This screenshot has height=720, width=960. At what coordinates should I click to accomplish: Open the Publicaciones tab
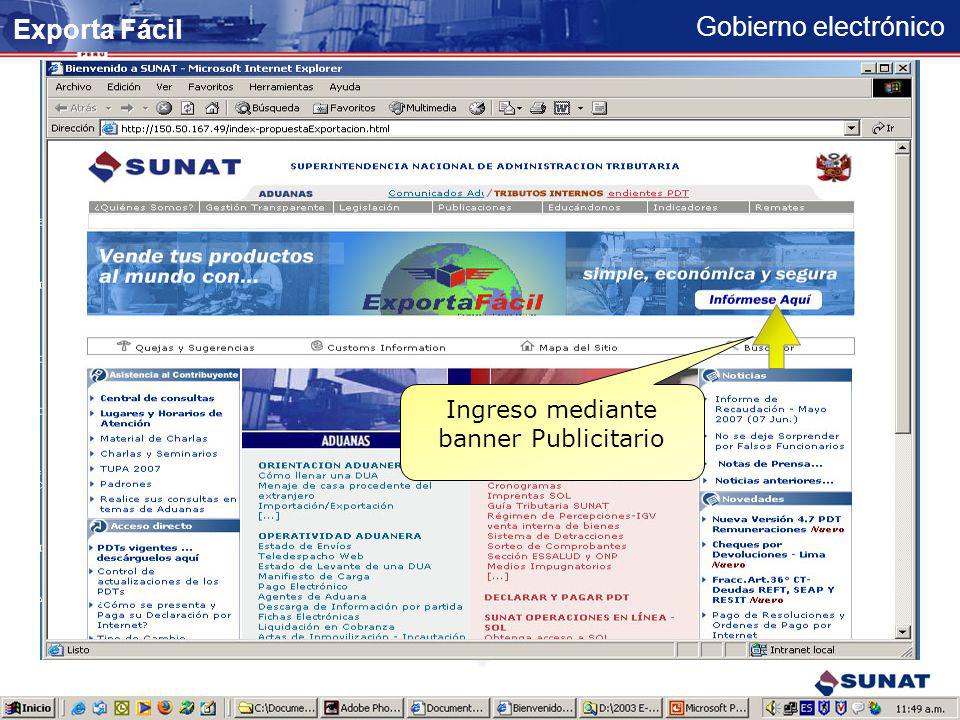(474, 208)
